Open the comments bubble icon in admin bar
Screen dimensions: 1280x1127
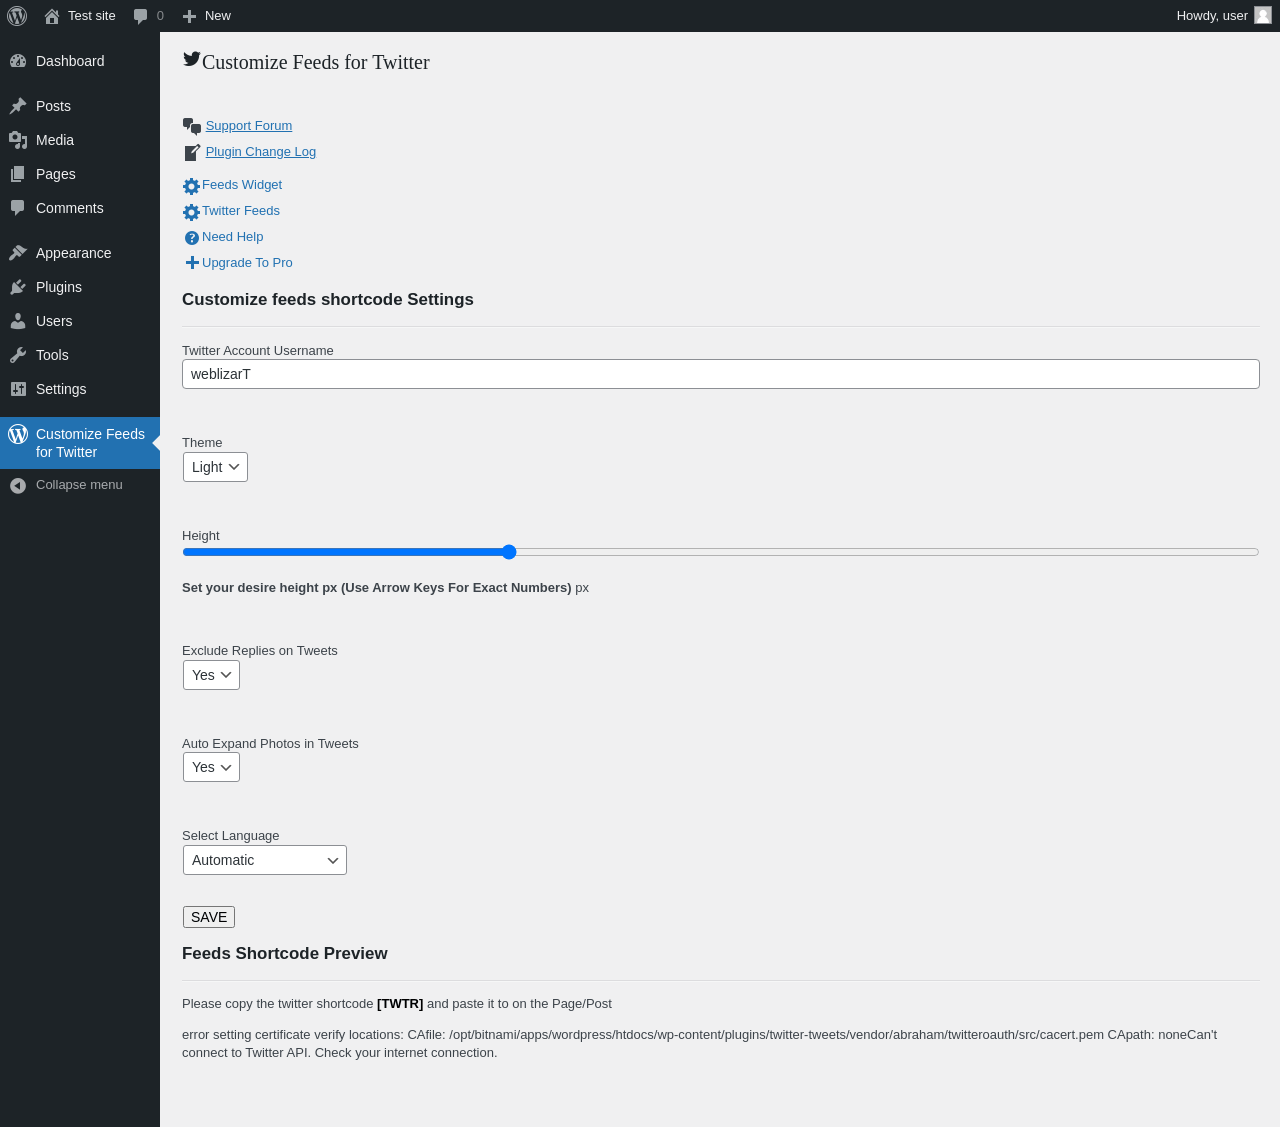(x=141, y=16)
